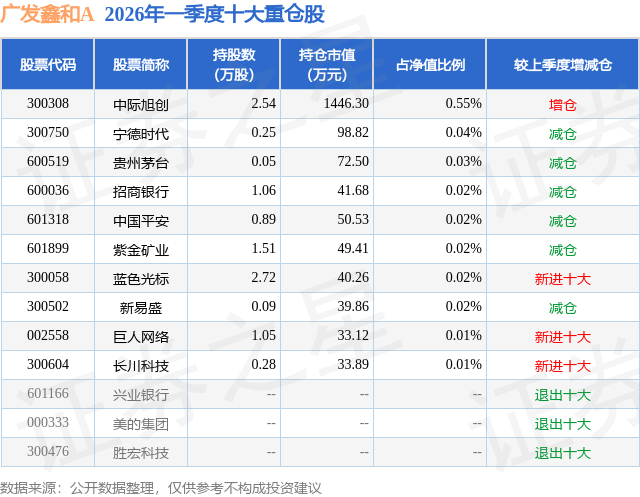This screenshot has height=497, width=640.
Task: Click stock code 601899
Action: pyautogui.click(x=48, y=248)
